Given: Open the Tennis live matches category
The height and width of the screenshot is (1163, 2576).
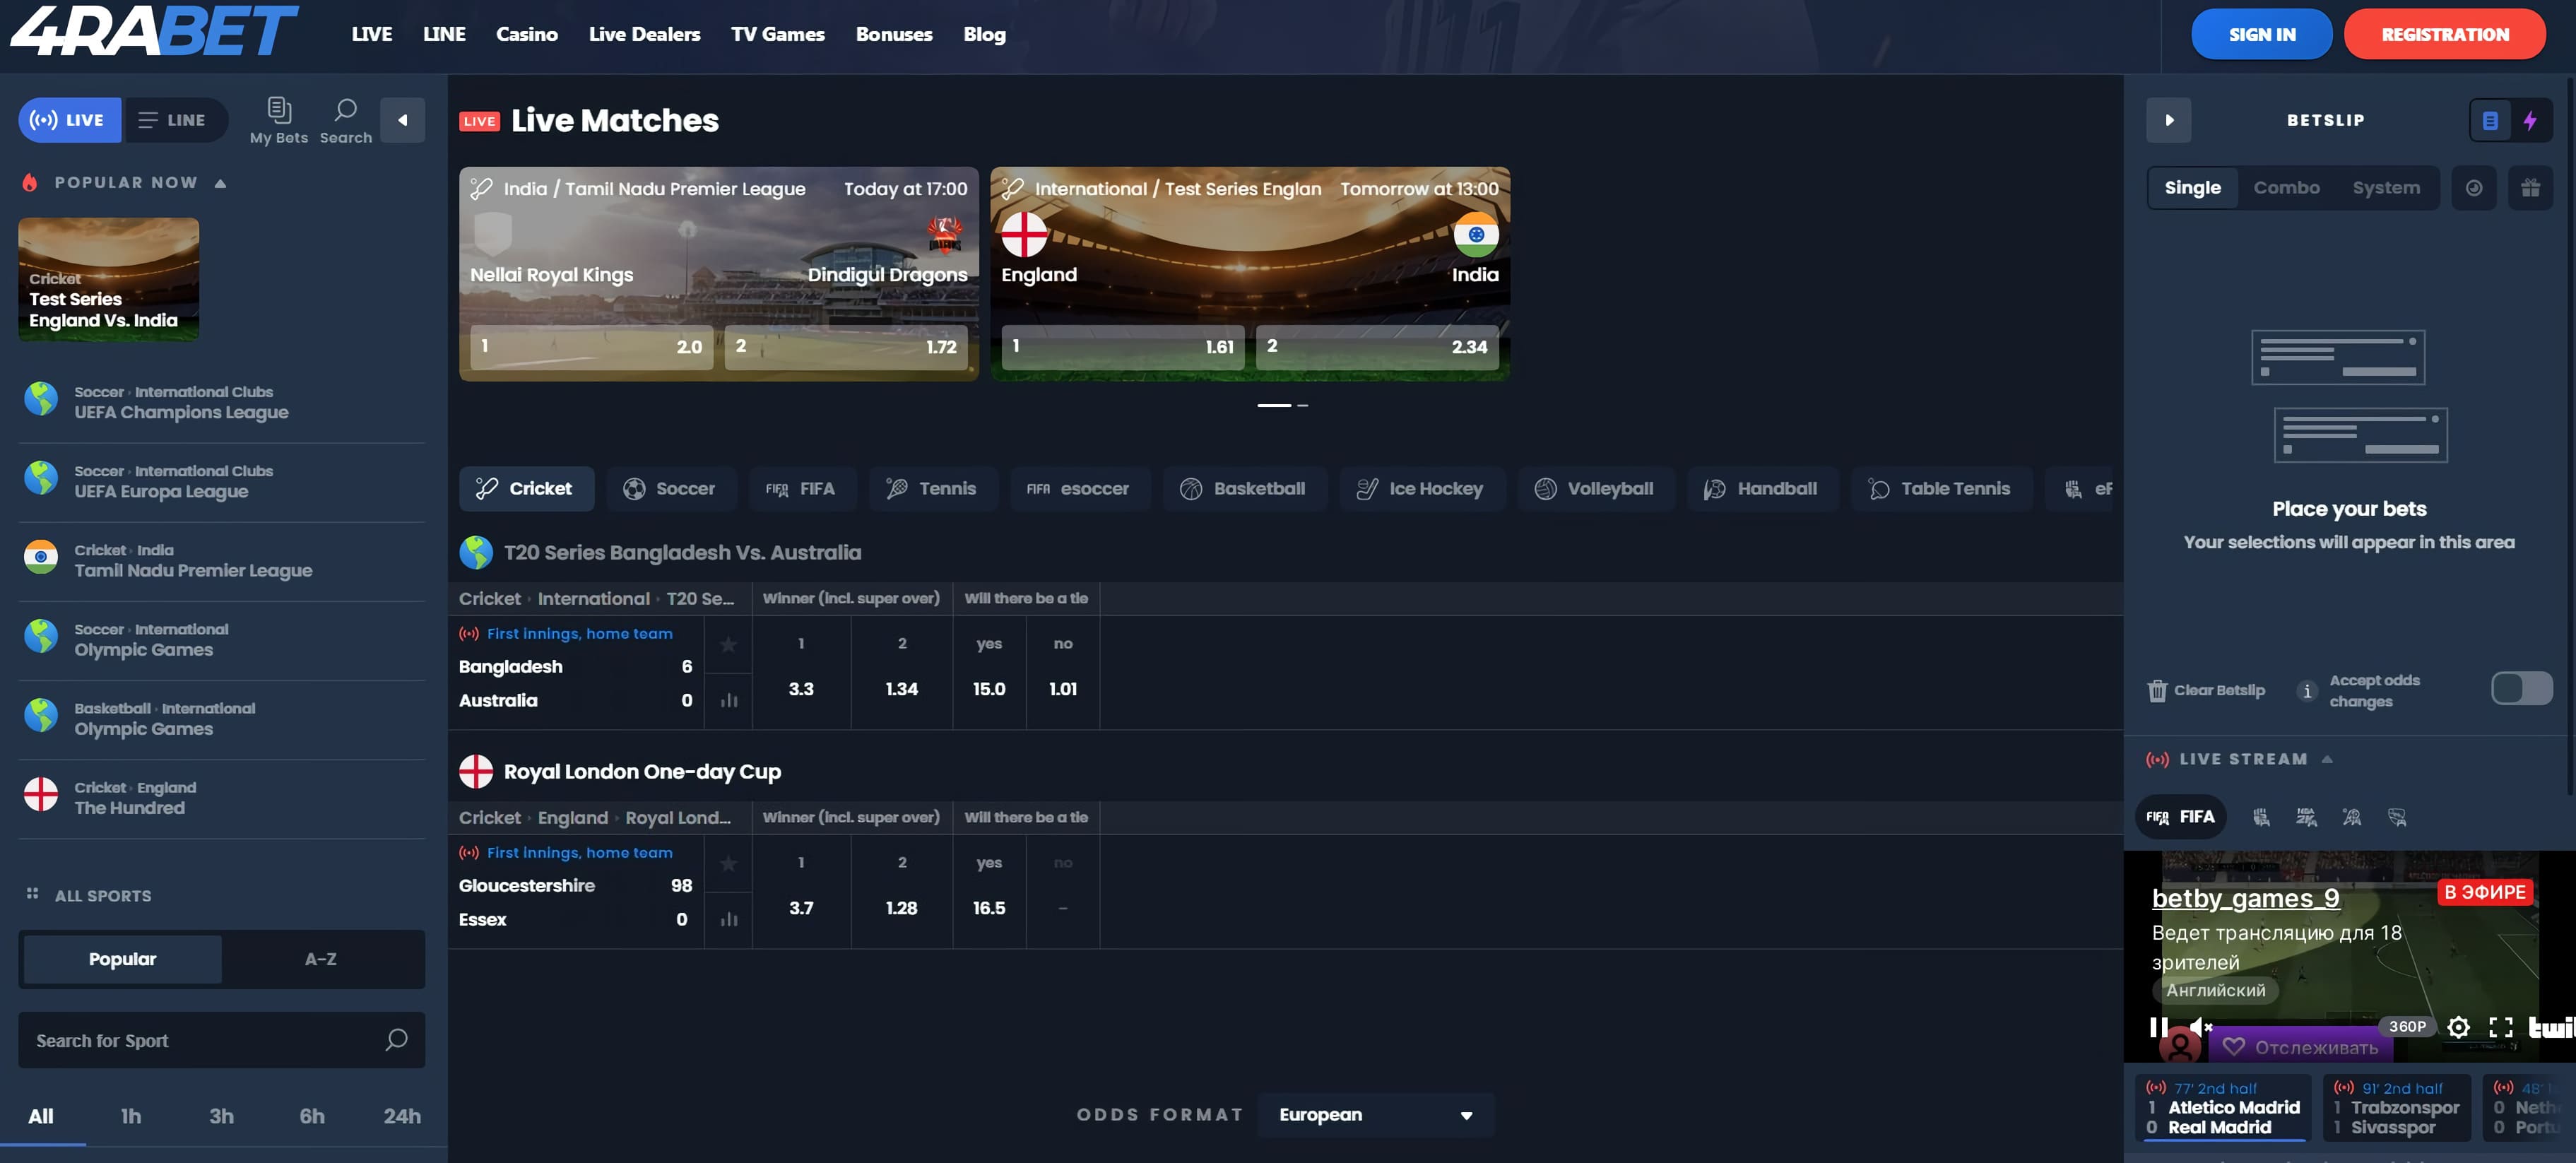Looking at the screenshot, I should (x=932, y=489).
